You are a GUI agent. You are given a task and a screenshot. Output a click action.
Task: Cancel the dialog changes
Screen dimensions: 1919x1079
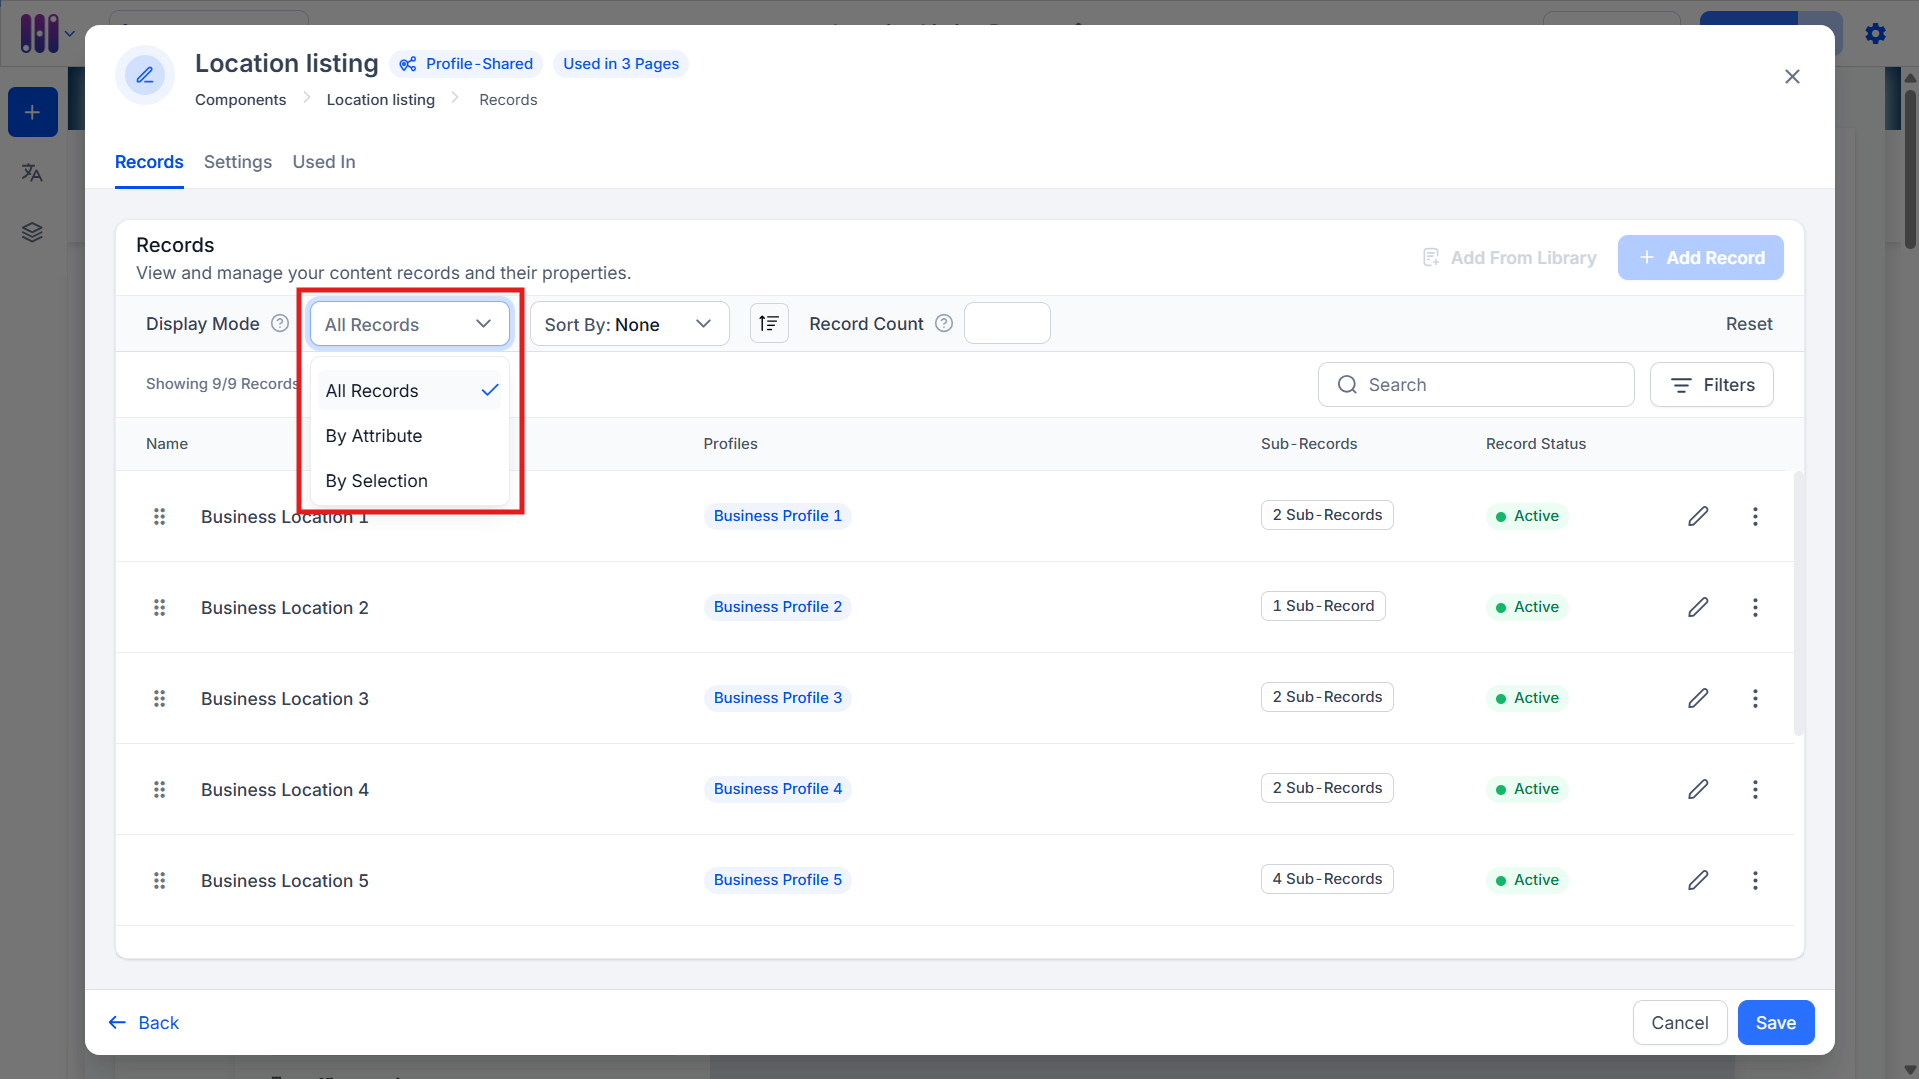click(x=1680, y=1023)
